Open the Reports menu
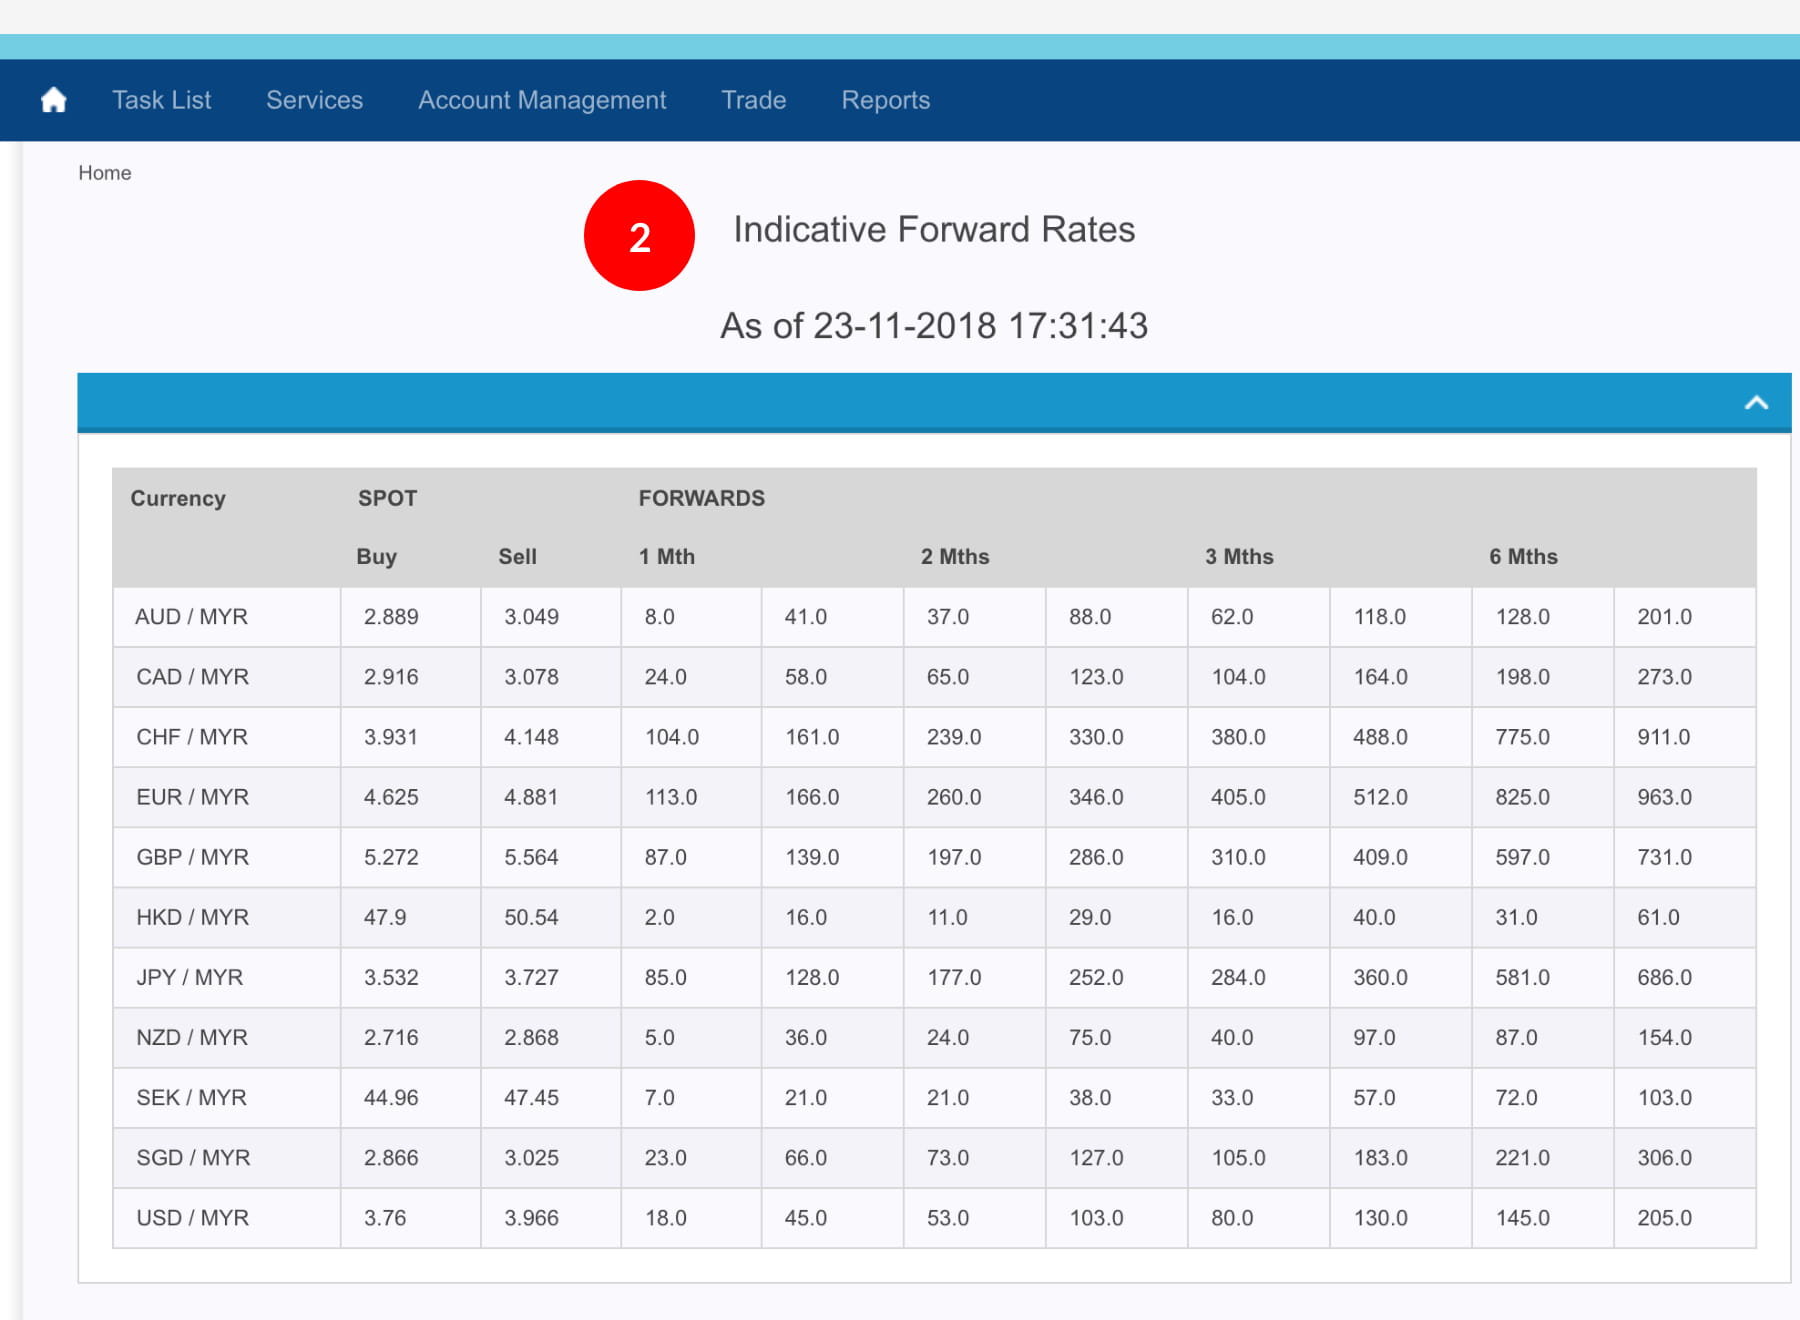 [885, 100]
